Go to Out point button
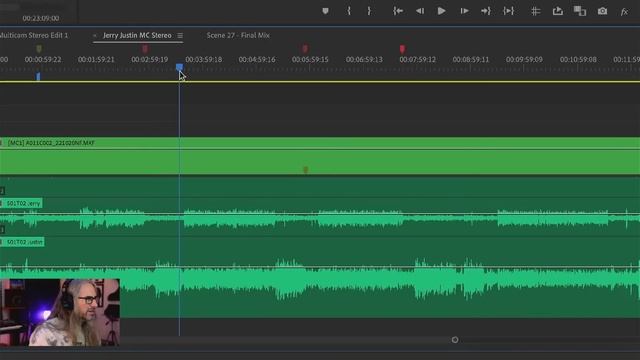Viewport: 640px width, 360px height. click(486, 11)
